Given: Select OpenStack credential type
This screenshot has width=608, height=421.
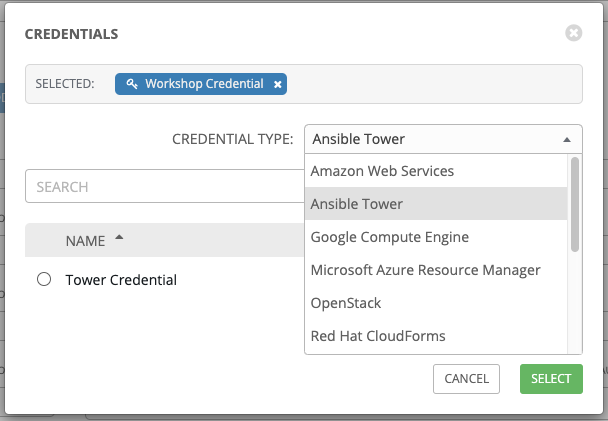Looking at the screenshot, I should [436, 303].
